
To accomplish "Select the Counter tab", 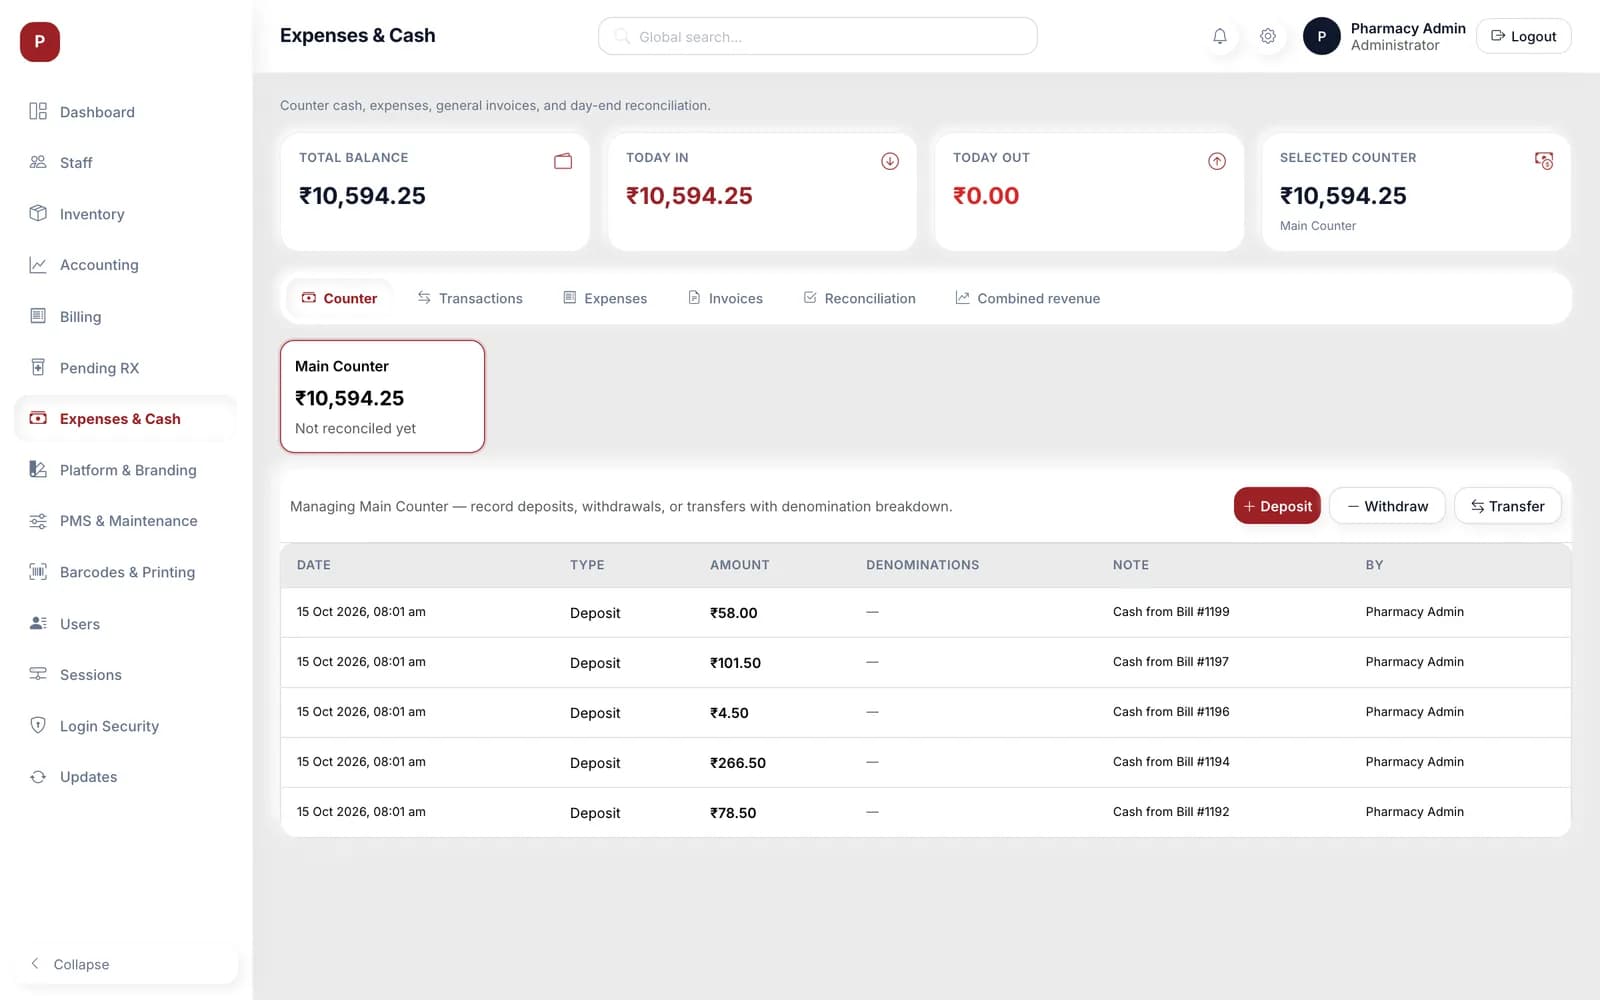I will coord(339,298).
